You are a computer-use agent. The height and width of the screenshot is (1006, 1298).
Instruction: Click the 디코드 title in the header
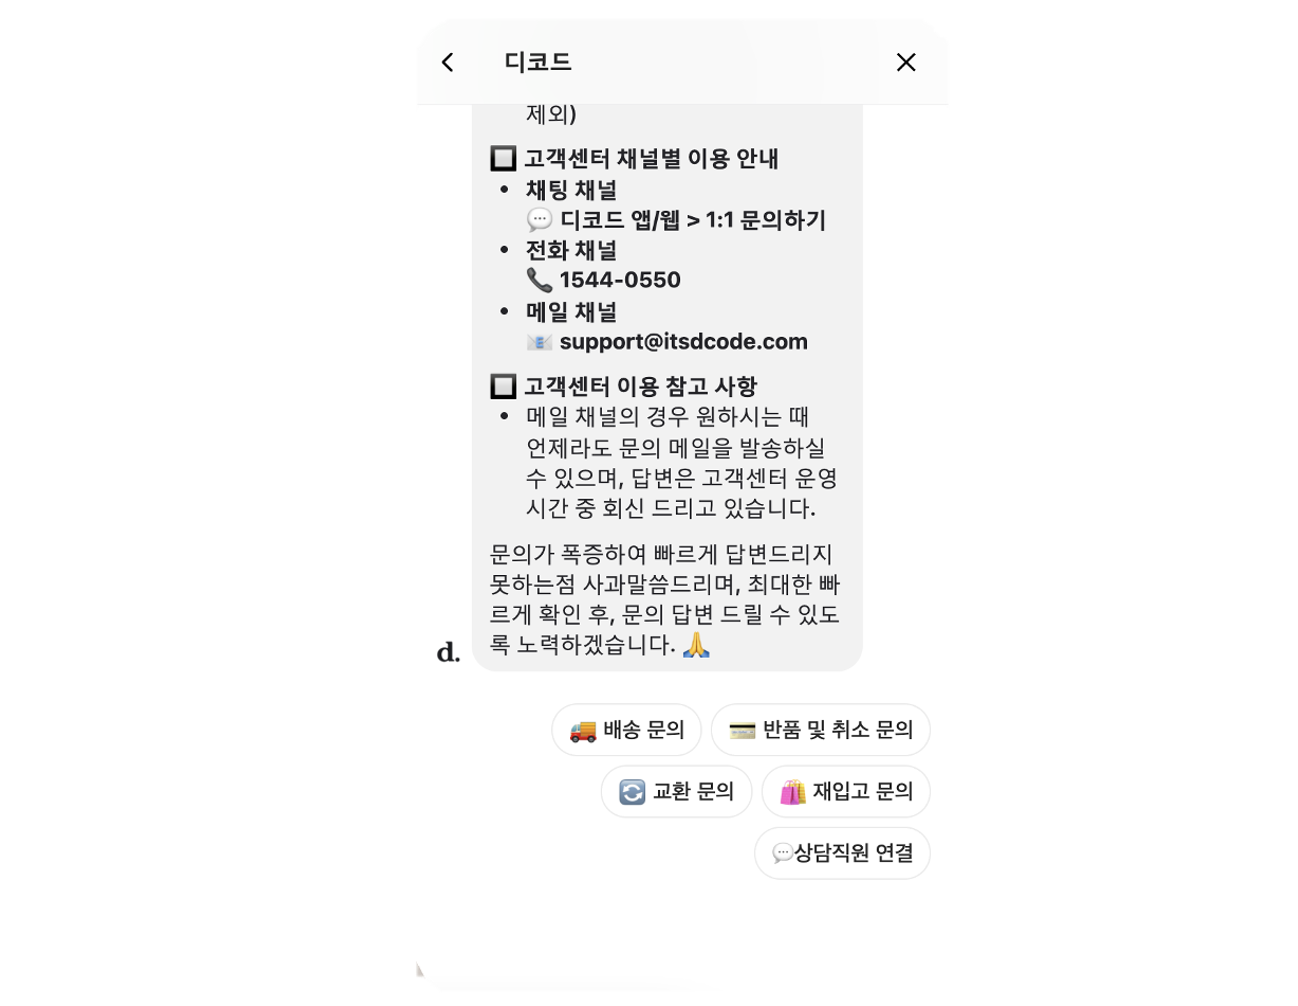click(538, 62)
